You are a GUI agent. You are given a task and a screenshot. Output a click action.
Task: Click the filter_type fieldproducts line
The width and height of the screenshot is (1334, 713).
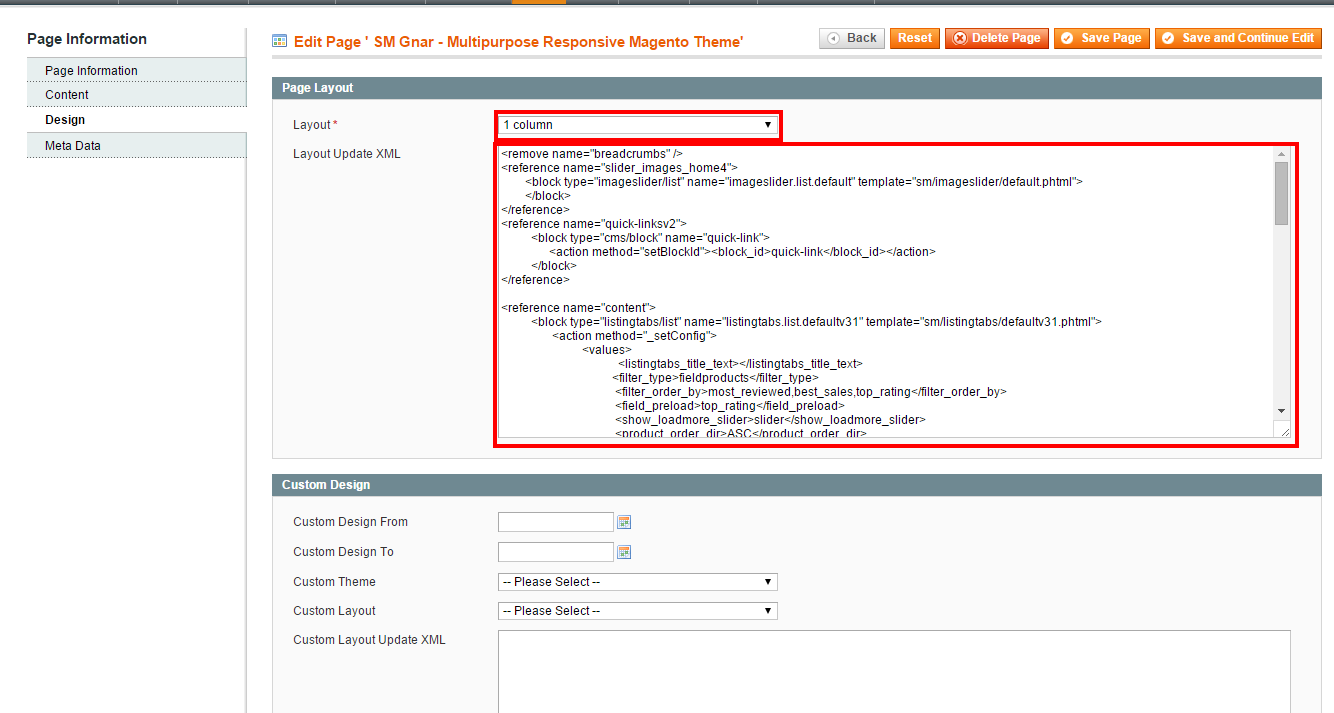coord(716,378)
